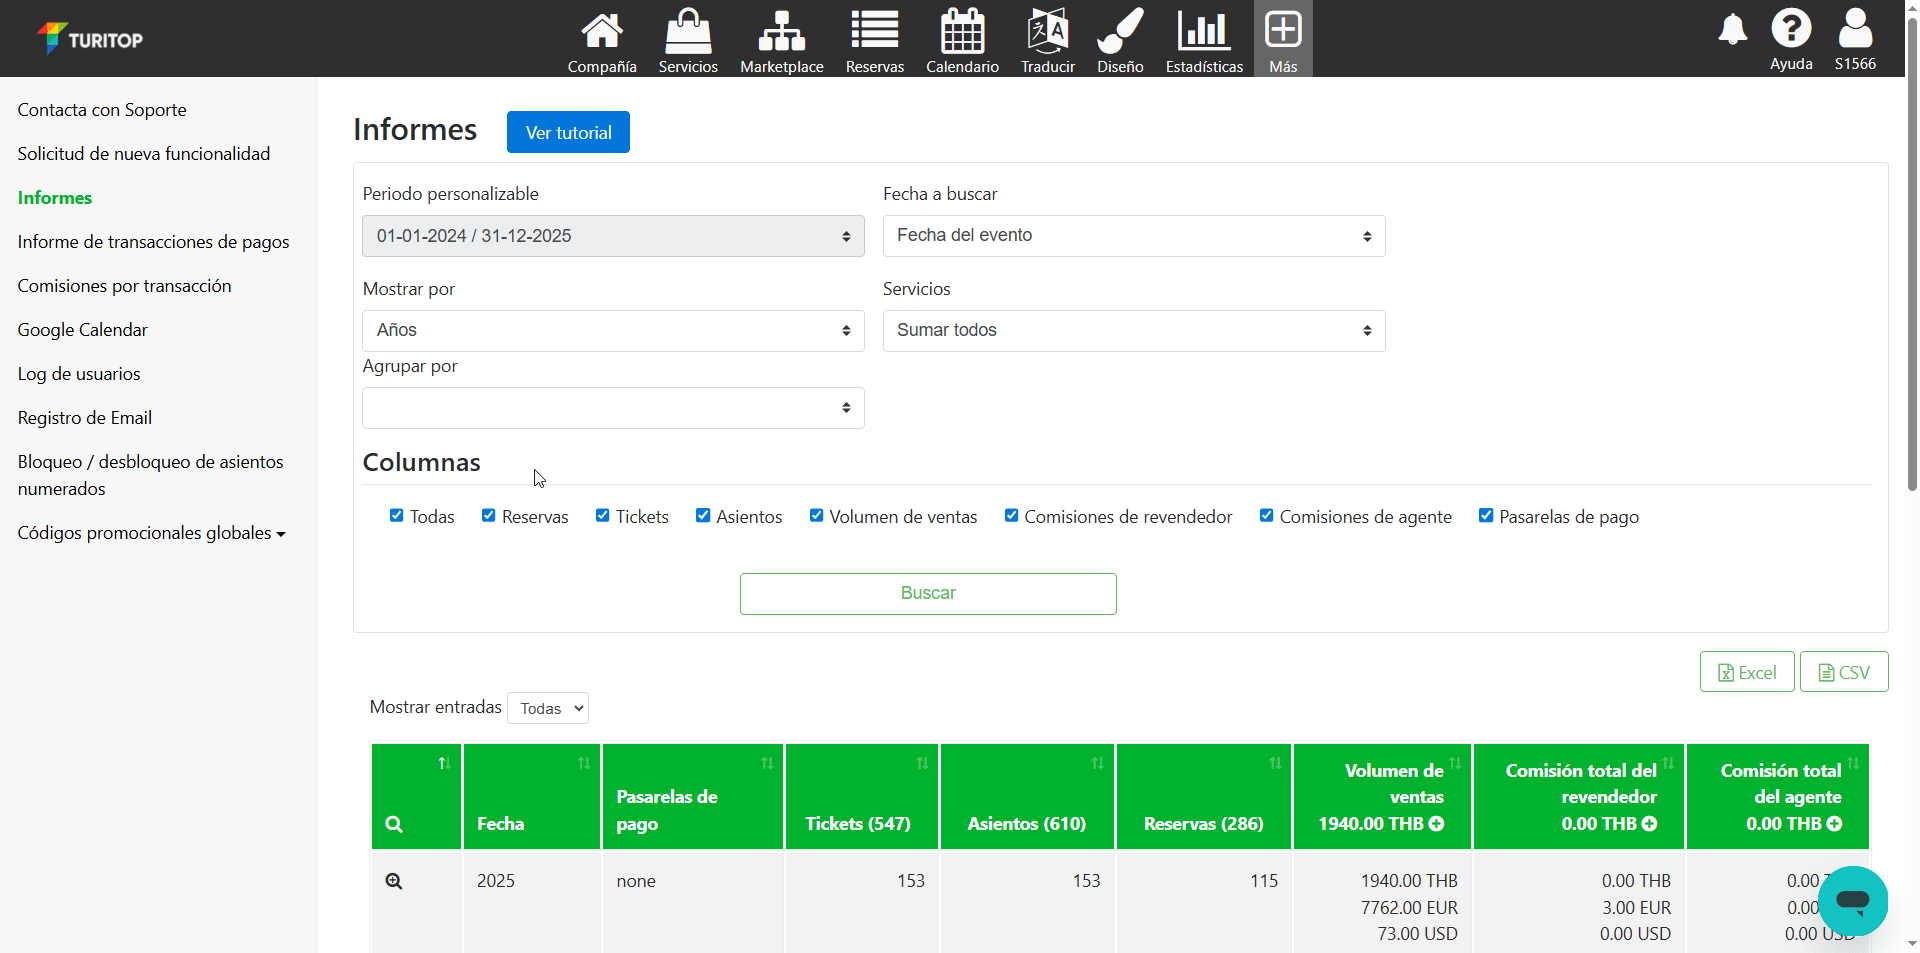The width and height of the screenshot is (1920, 953).
Task: Open the Periodo personalizable dropdown
Action: click(x=612, y=236)
